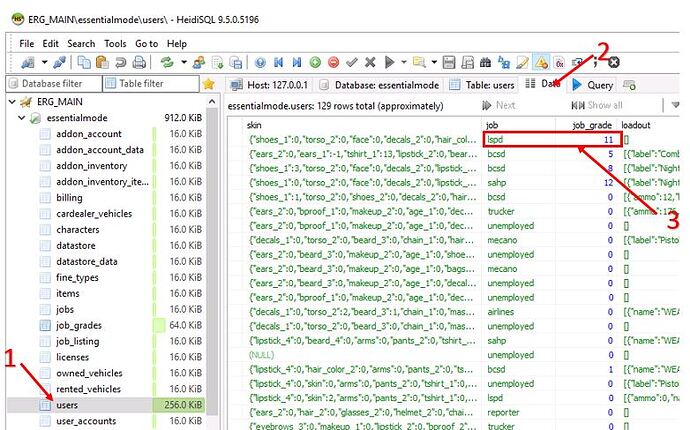
Task: Select the addon_inventory table in tree
Action: 92,166
